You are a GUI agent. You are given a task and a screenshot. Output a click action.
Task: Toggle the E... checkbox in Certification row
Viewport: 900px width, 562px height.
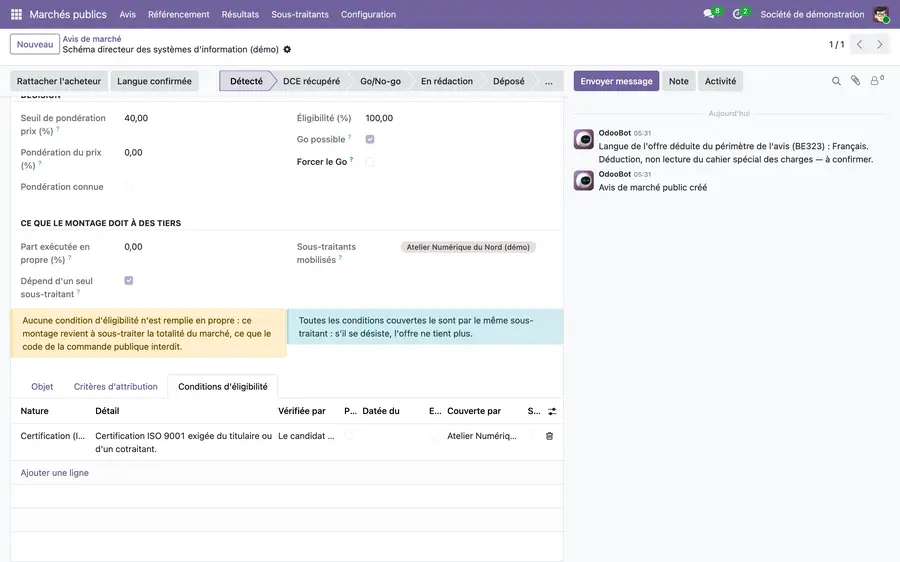(433, 436)
